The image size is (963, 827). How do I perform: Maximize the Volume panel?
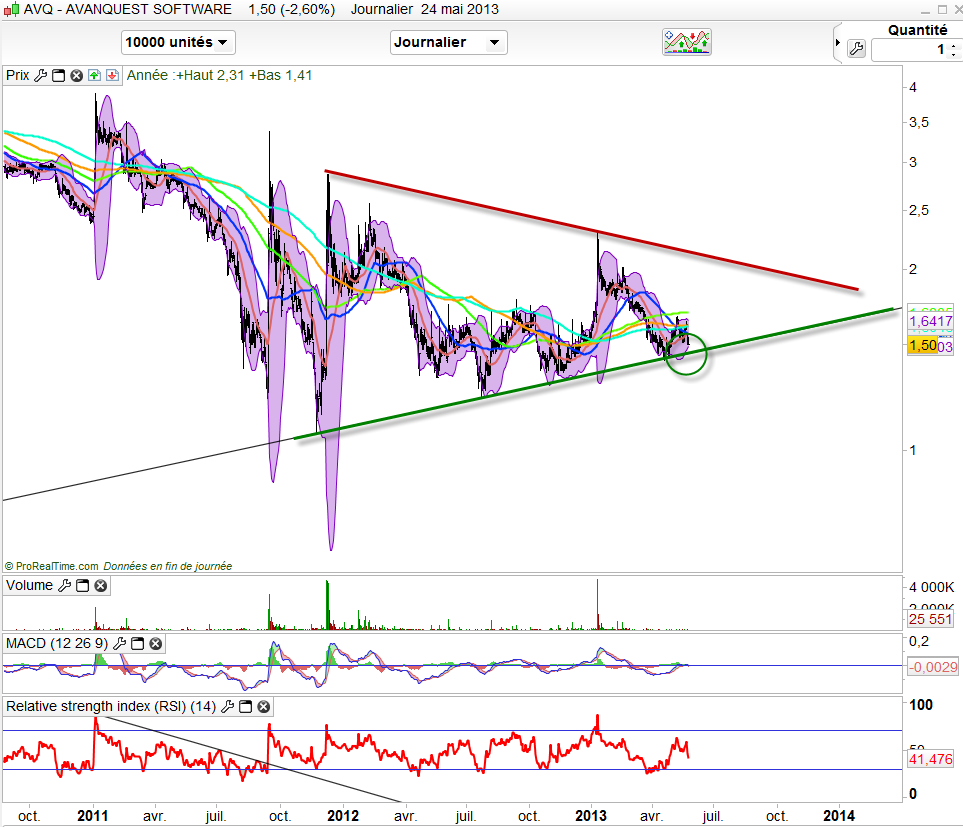[x=83, y=586]
